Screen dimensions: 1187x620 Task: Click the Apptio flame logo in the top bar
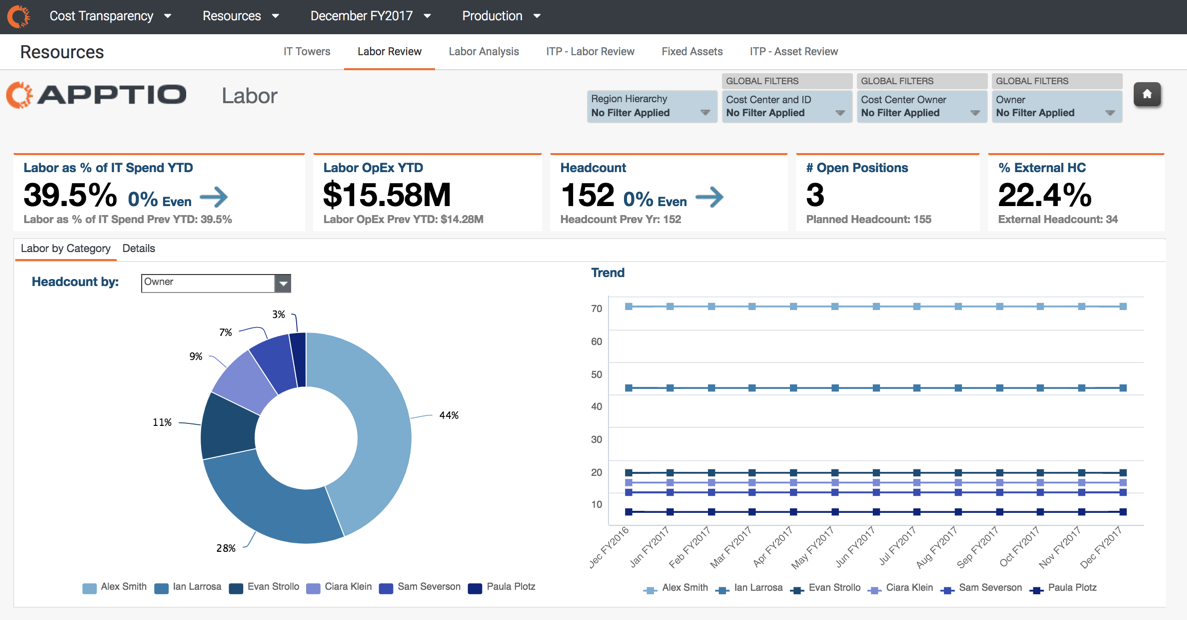(17, 16)
